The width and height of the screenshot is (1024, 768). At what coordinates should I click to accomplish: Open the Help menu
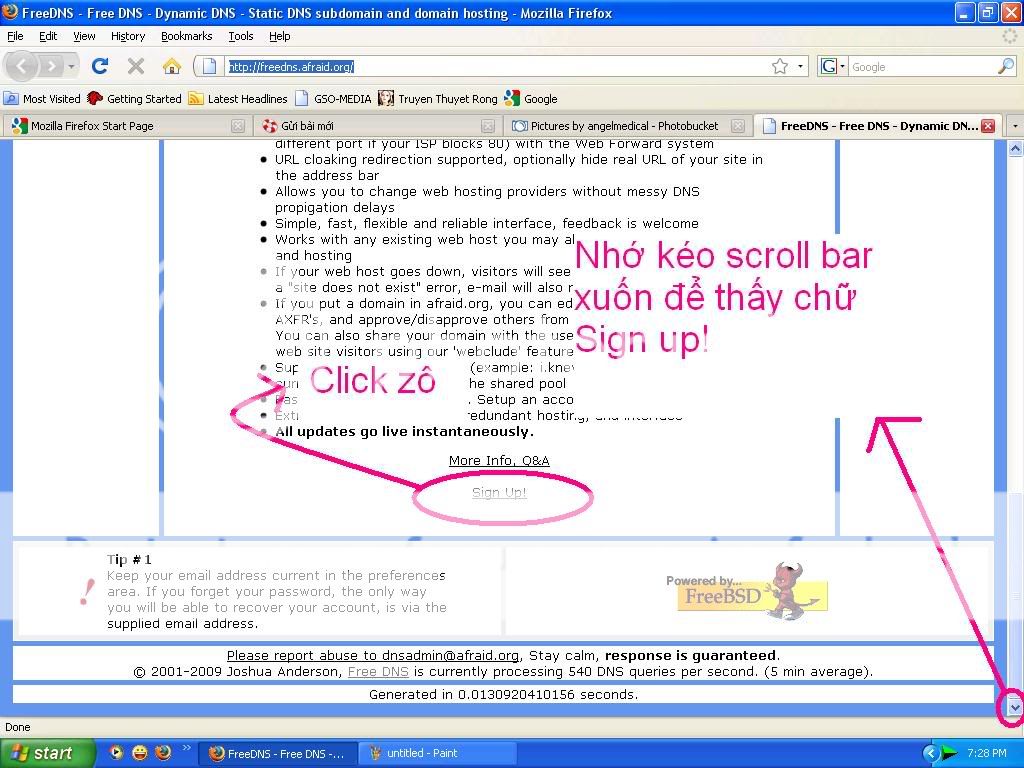click(280, 36)
